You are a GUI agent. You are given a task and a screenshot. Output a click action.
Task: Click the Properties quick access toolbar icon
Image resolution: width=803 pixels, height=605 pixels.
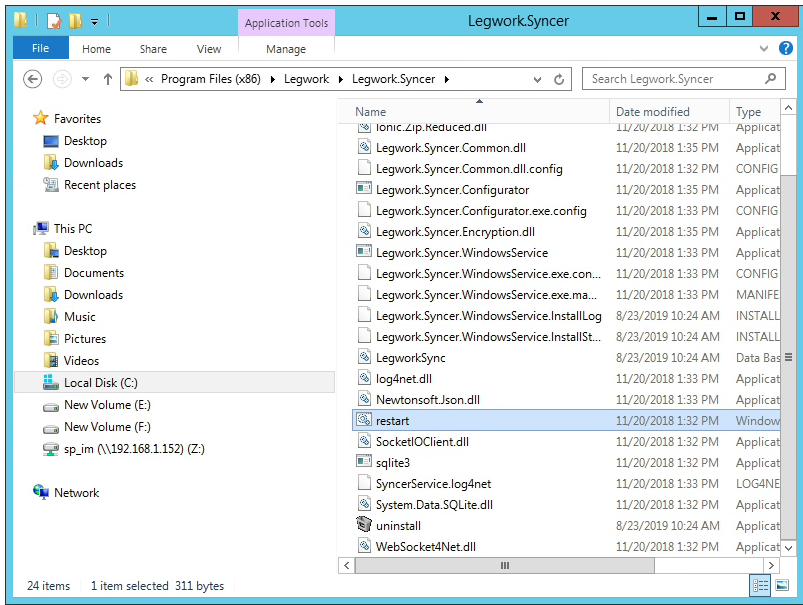click(54, 21)
